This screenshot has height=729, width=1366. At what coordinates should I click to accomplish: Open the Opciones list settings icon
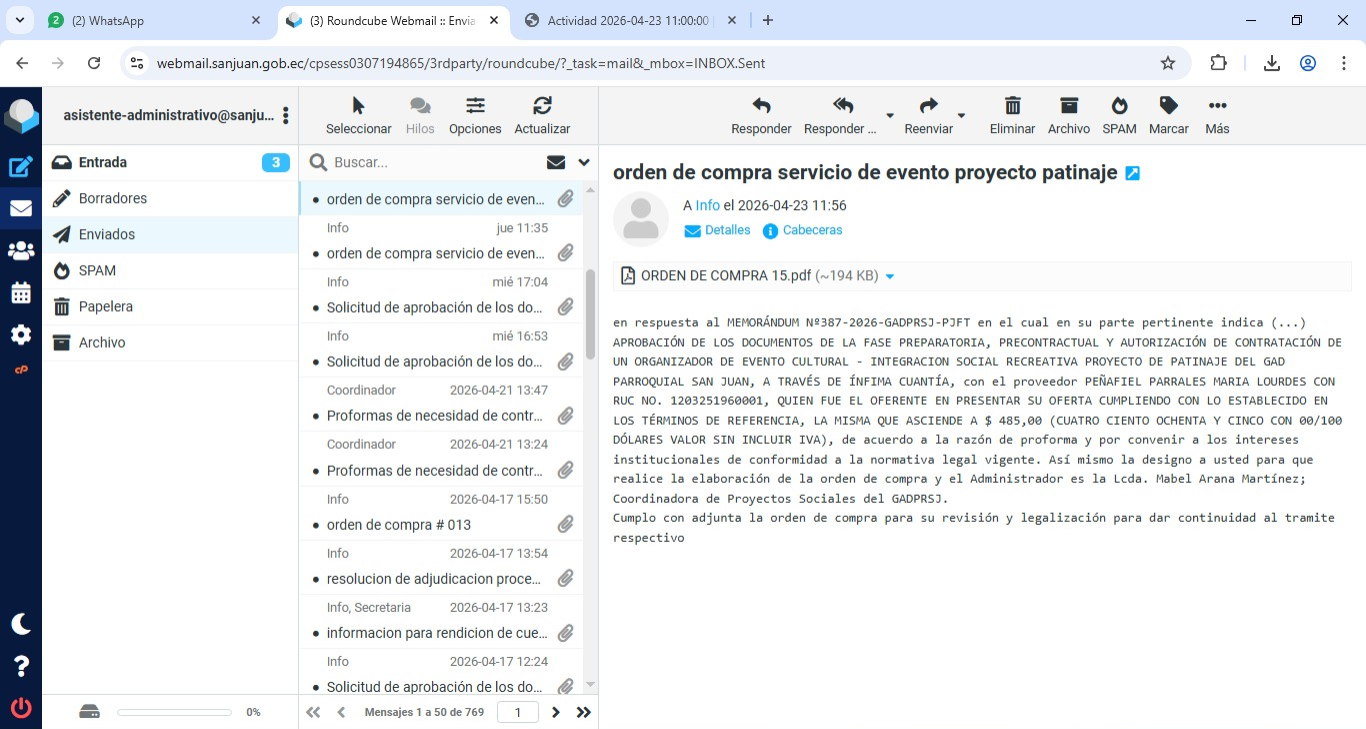click(475, 106)
